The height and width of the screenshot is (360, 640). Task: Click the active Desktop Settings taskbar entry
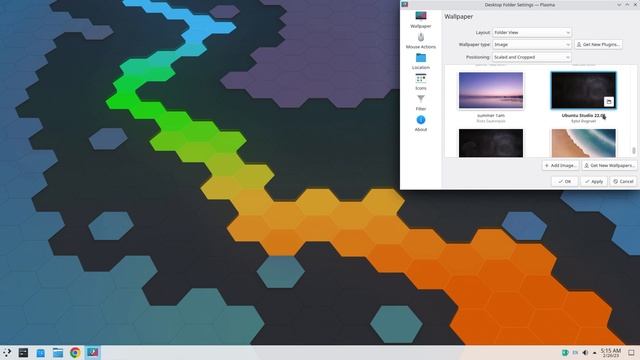tap(93, 353)
